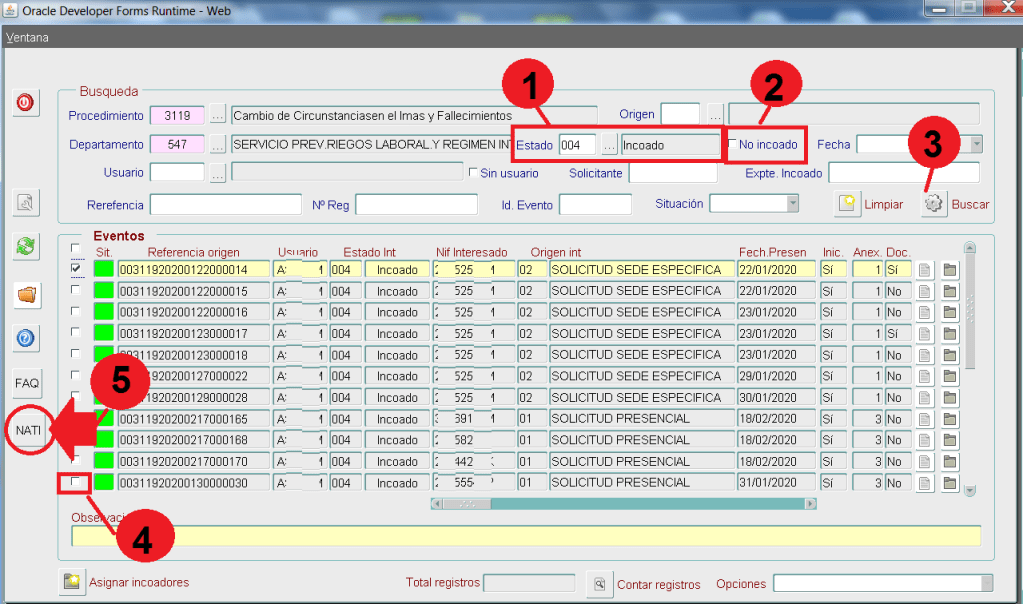Click the Contar registros magnifier icon
Screen dimensions: 1023x604
point(599,583)
